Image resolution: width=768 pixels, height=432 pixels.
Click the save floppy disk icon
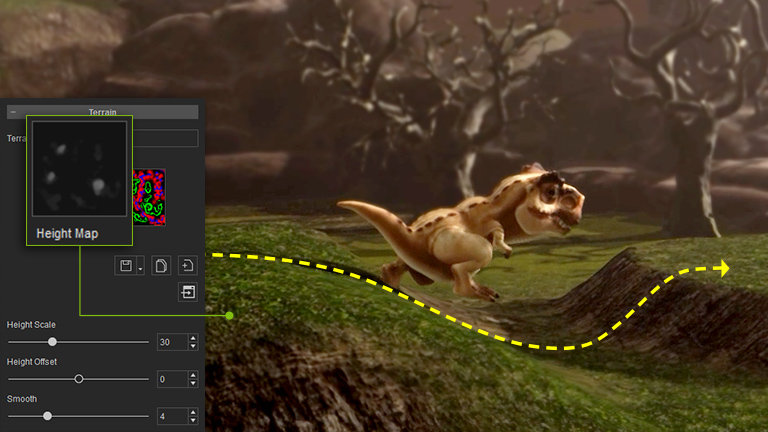126,266
